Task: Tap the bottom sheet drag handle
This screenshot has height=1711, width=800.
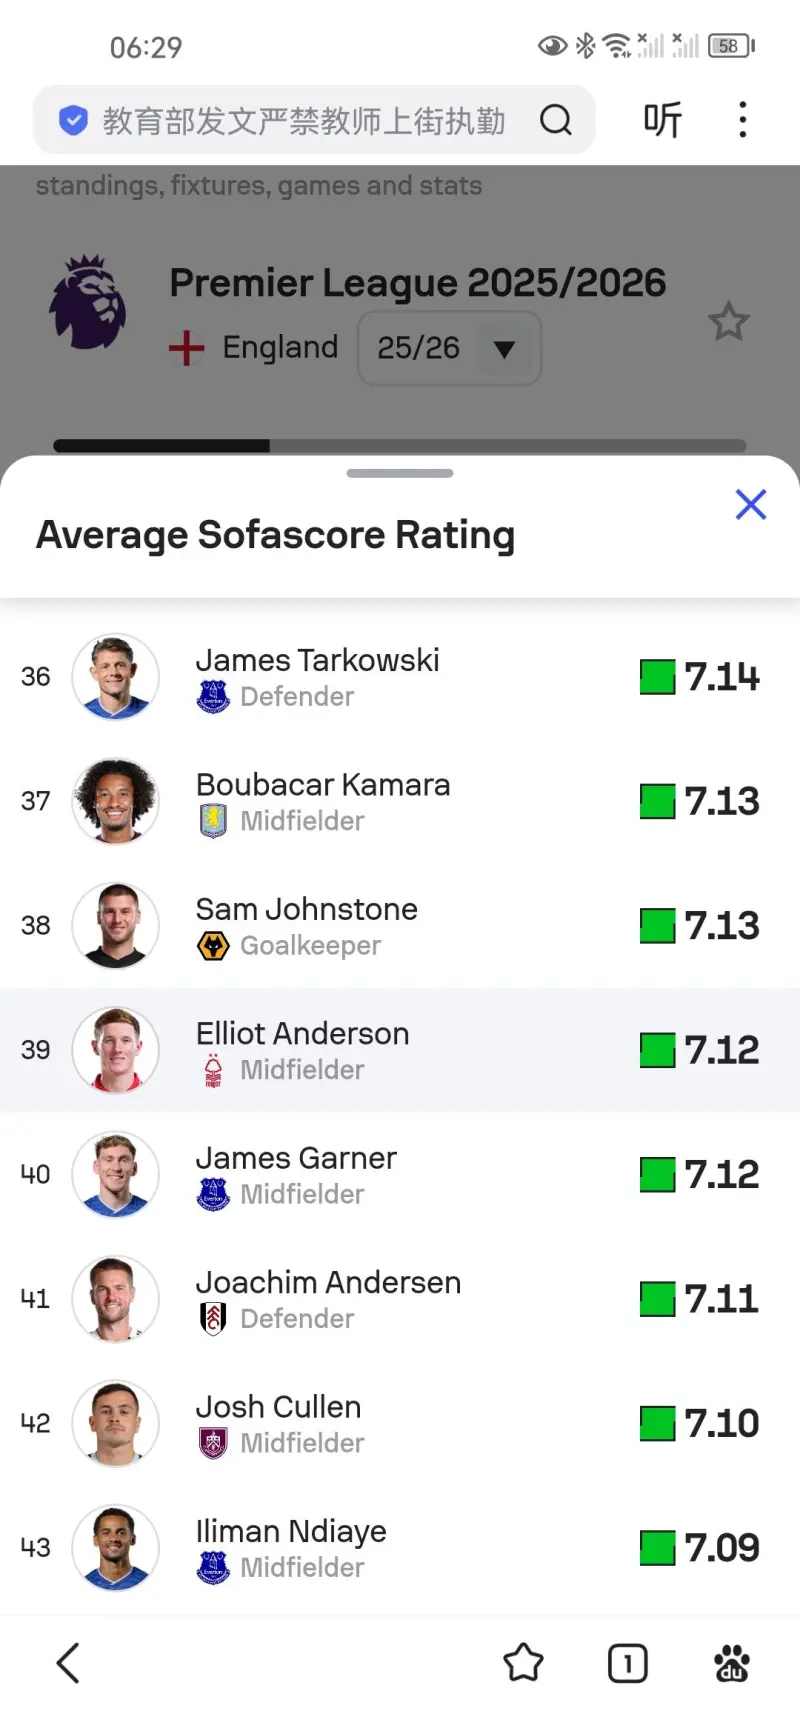Action: click(400, 473)
